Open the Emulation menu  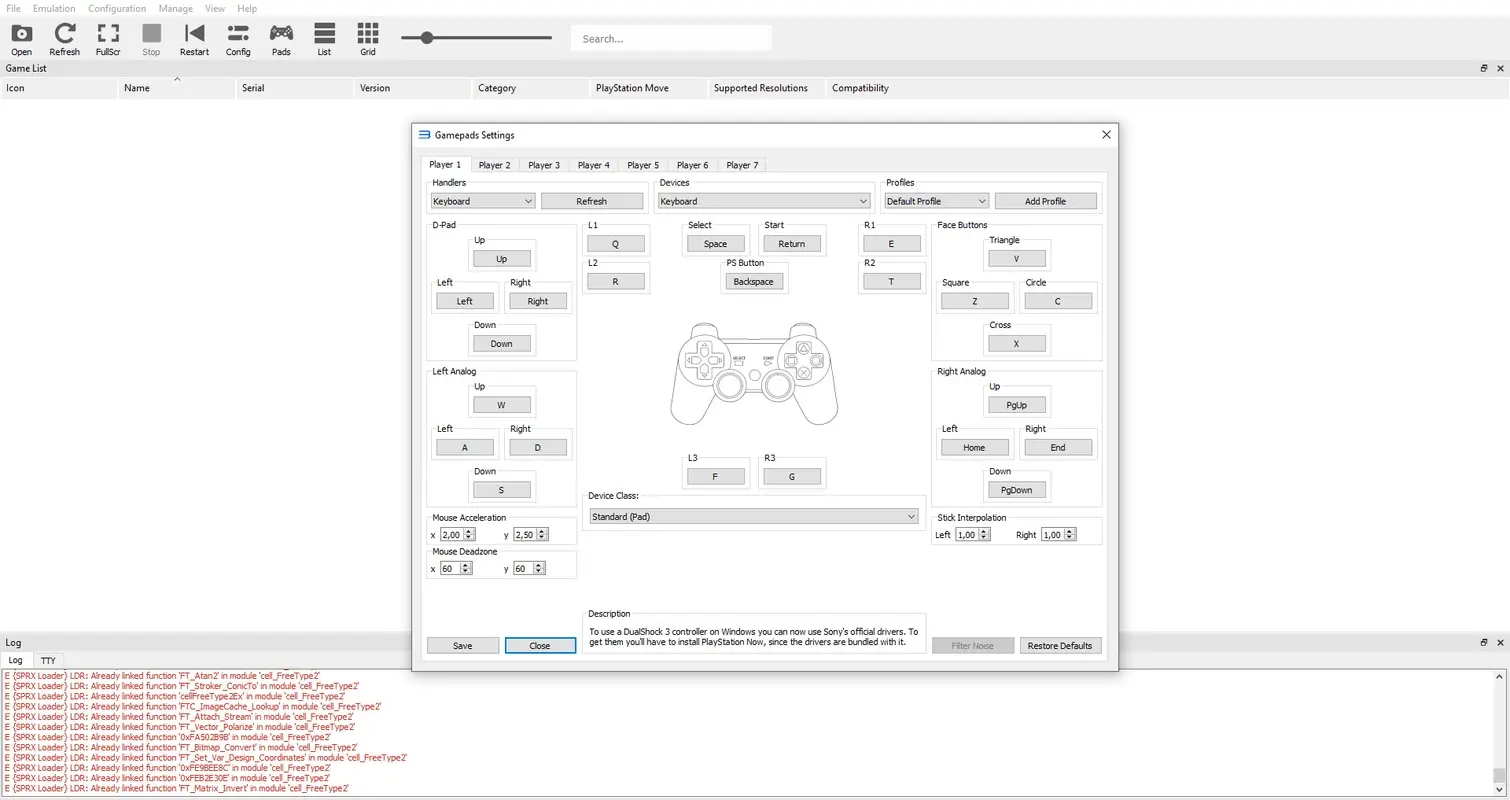(53, 8)
